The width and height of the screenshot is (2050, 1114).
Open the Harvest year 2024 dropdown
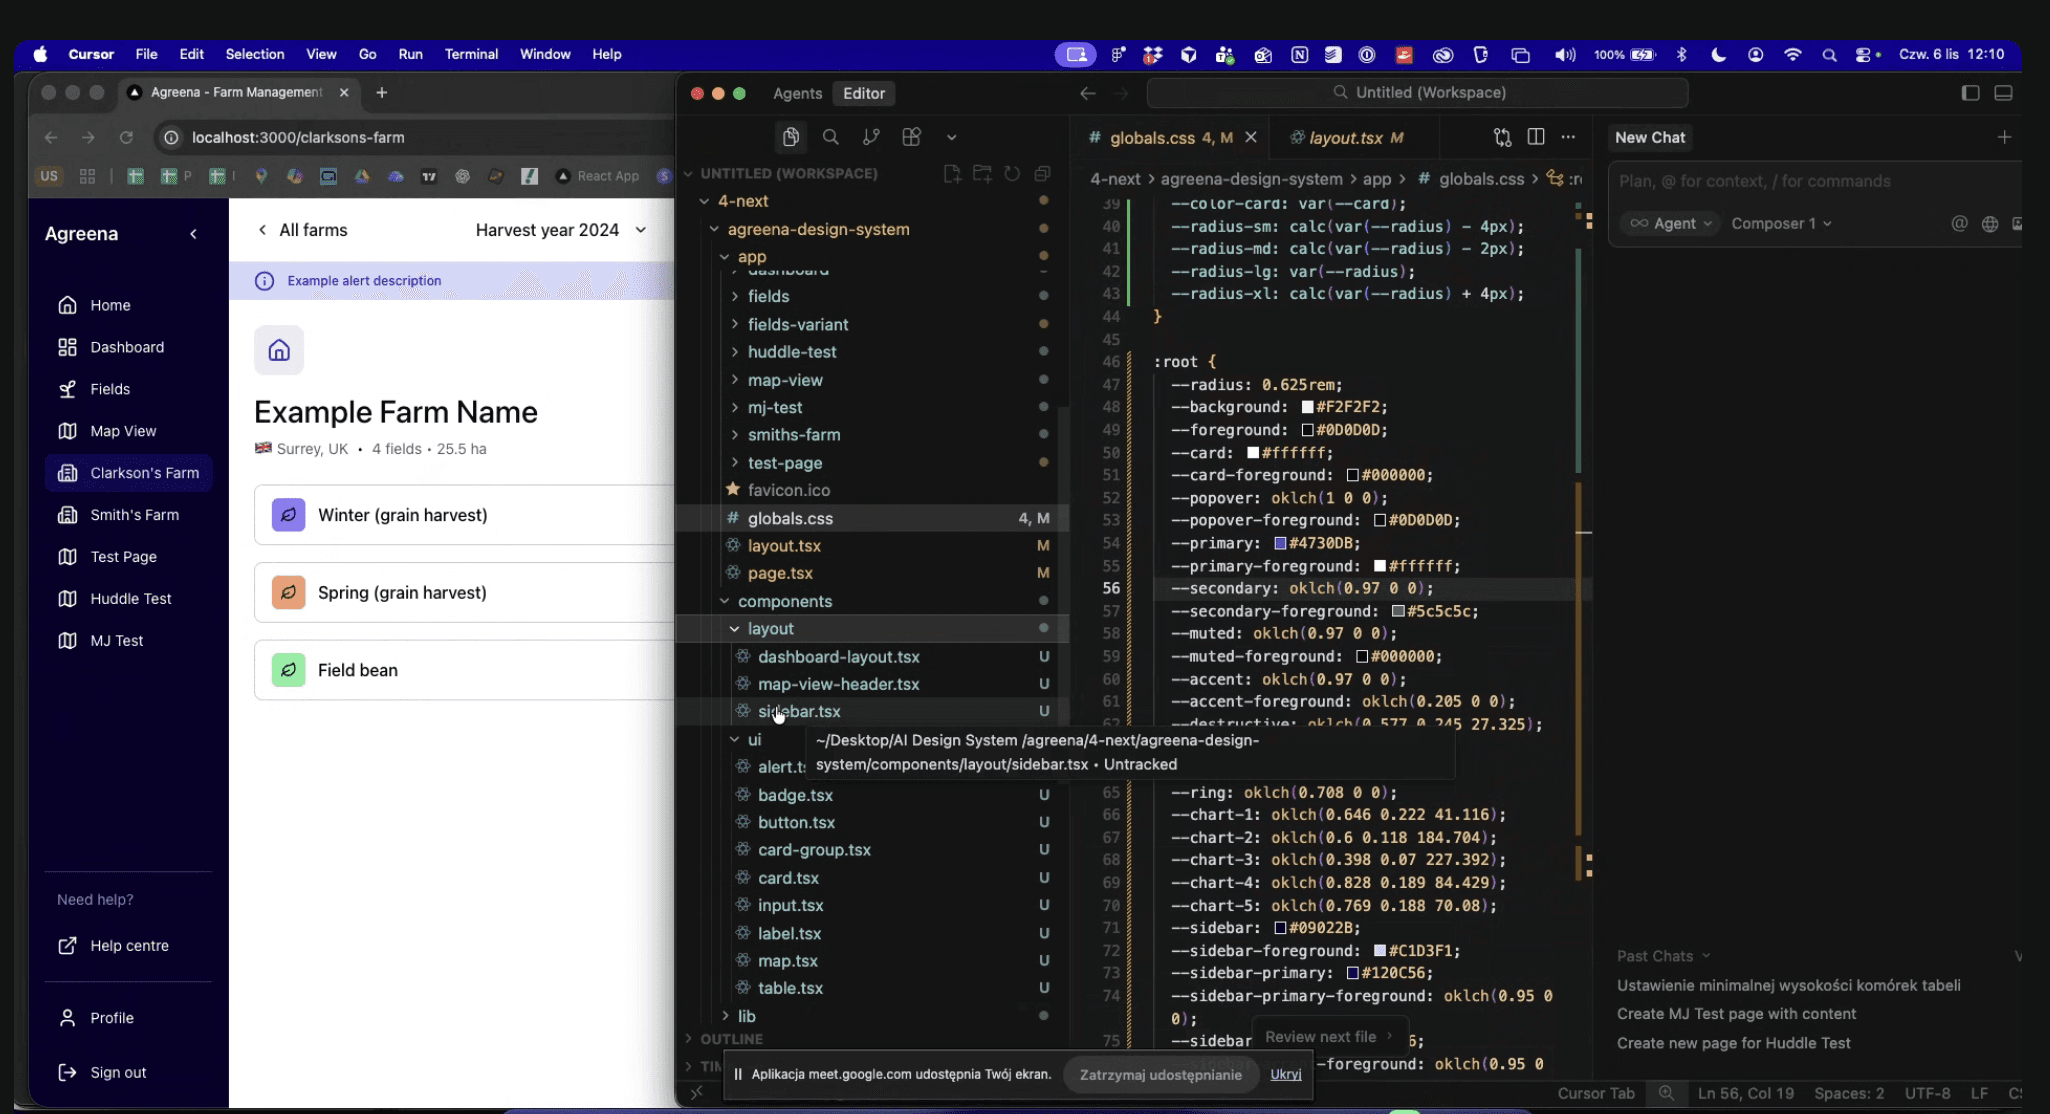[x=560, y=230]
